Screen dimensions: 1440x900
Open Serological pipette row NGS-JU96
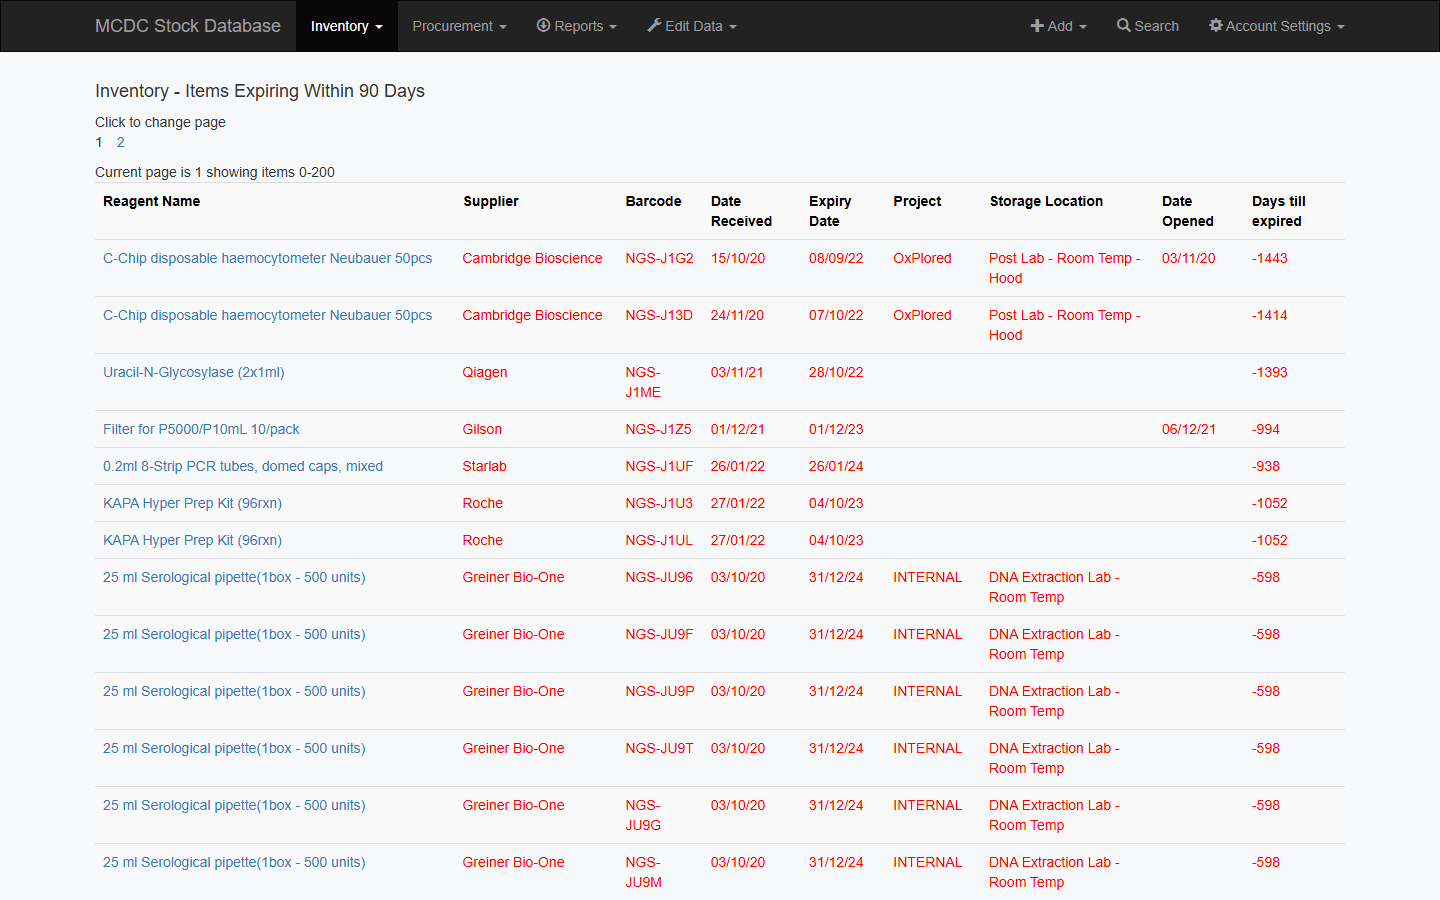click(234, 577)
